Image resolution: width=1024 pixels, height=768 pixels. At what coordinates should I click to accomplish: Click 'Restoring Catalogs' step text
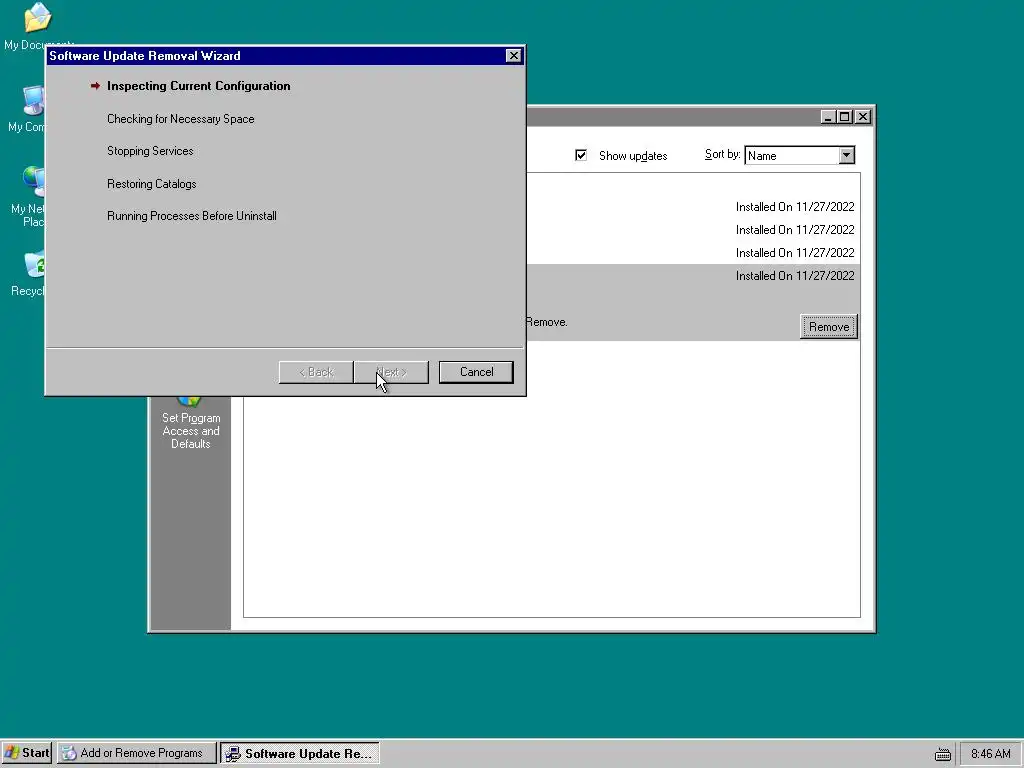point(152,184)
